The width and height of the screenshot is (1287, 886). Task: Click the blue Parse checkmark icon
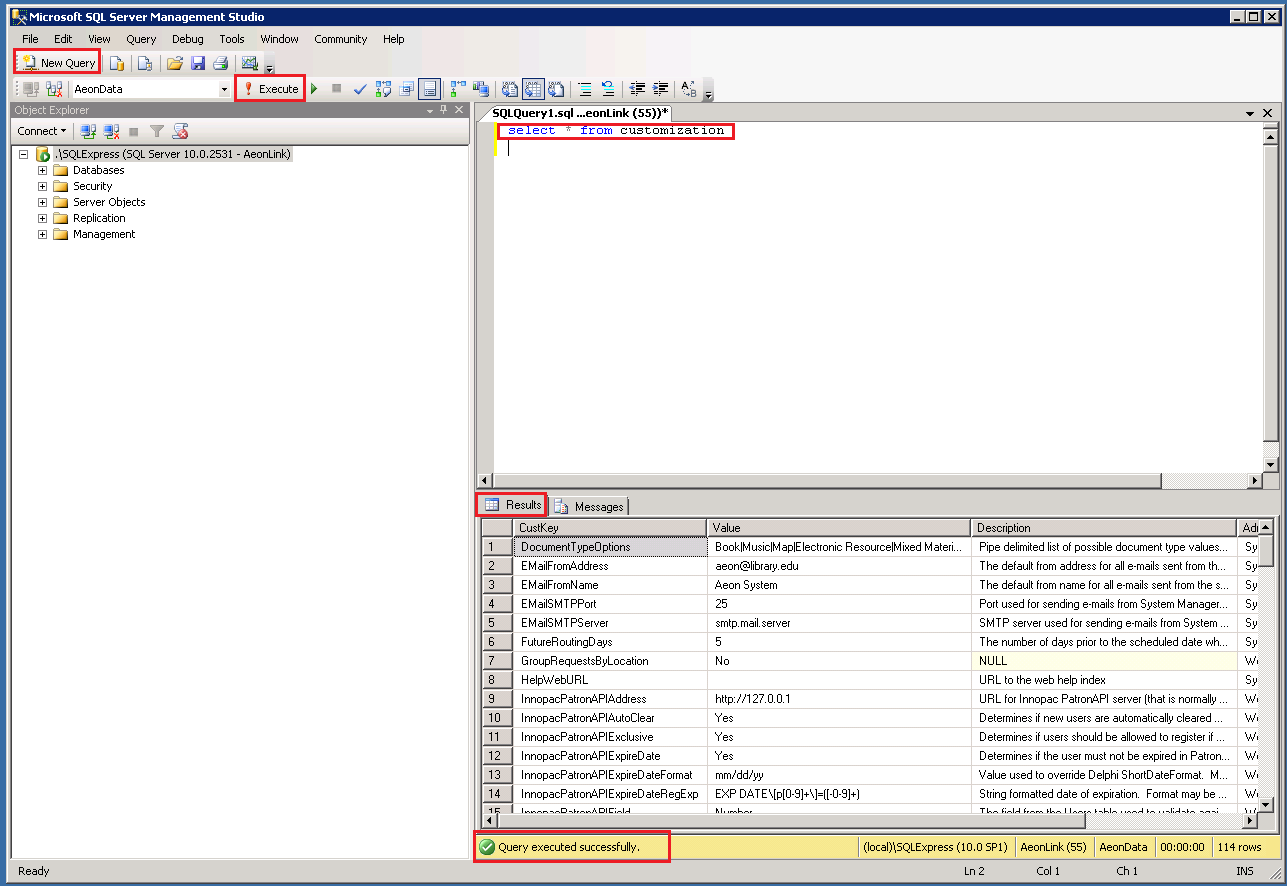(x=360, y=89)
